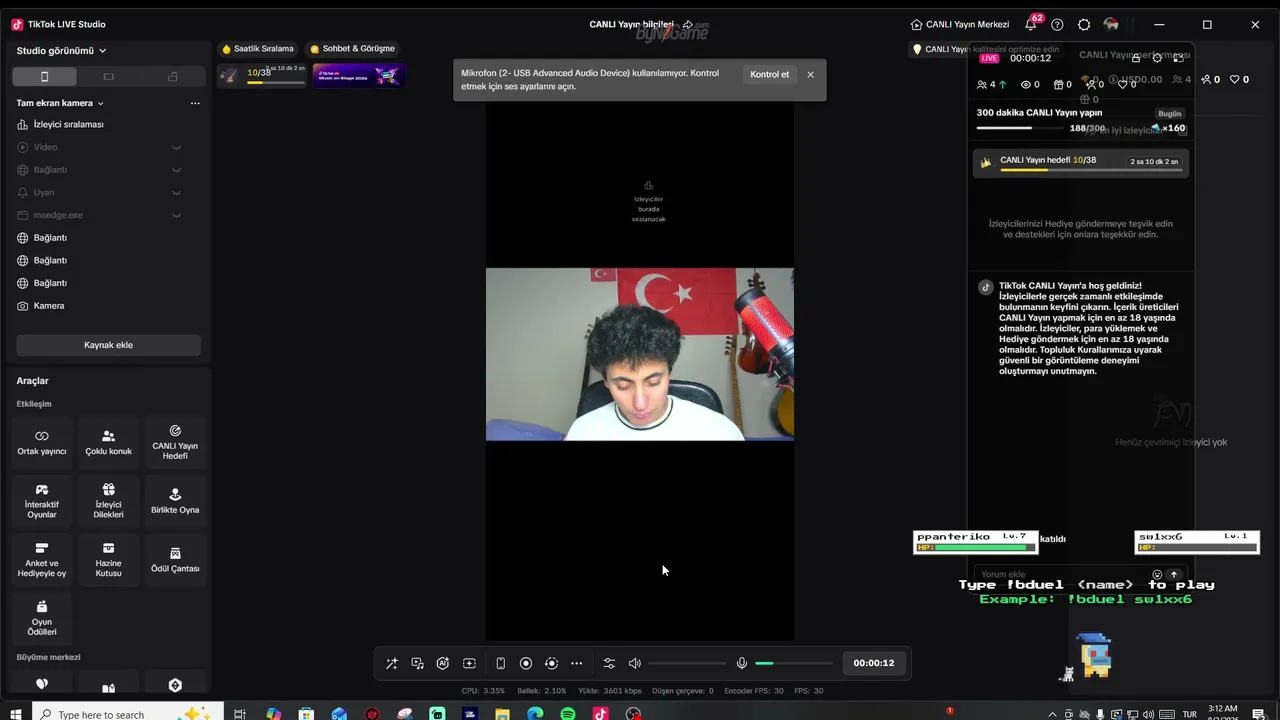The height and width of the screenshot is (720, 1280).
Task: Show the hidden Uyarı source
Action: (x=176, y=192)
